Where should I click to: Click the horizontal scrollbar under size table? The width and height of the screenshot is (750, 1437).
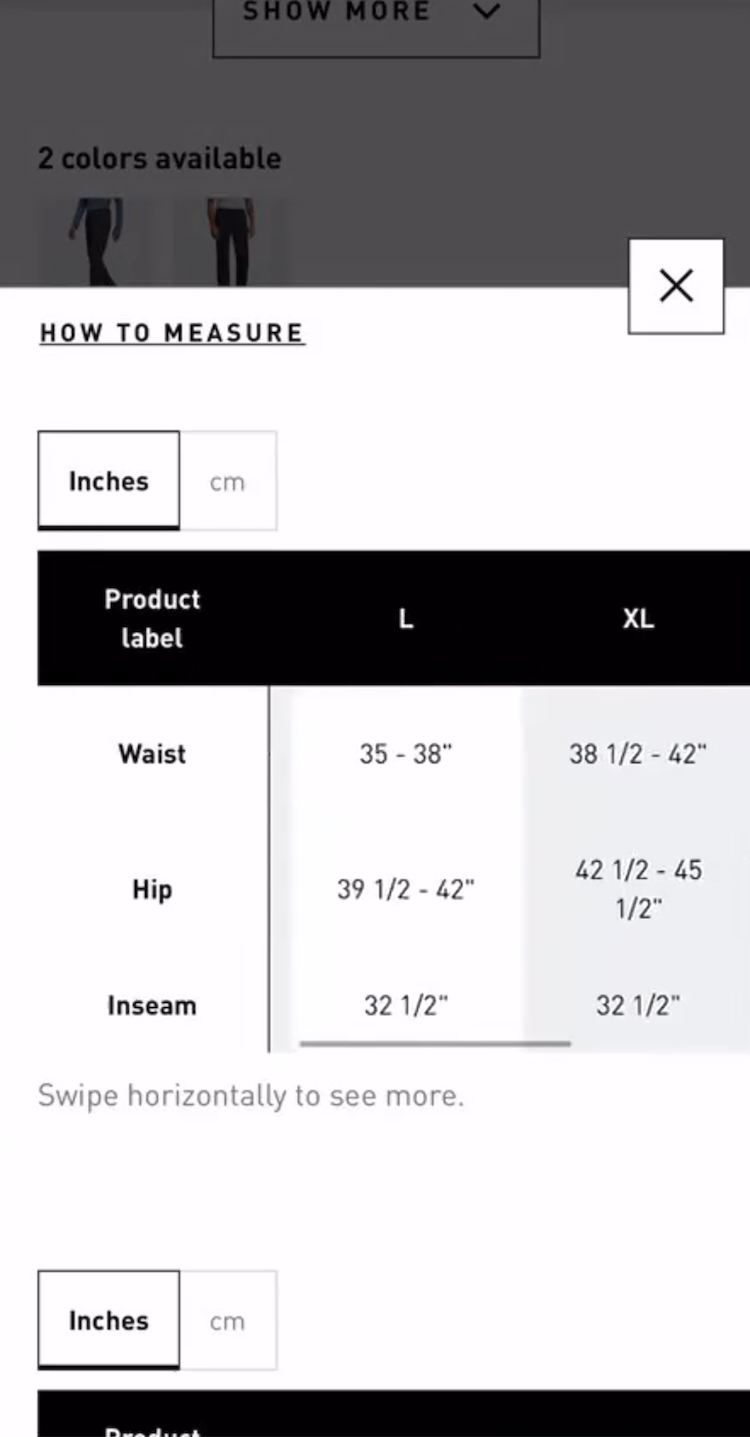point(435,1043)
